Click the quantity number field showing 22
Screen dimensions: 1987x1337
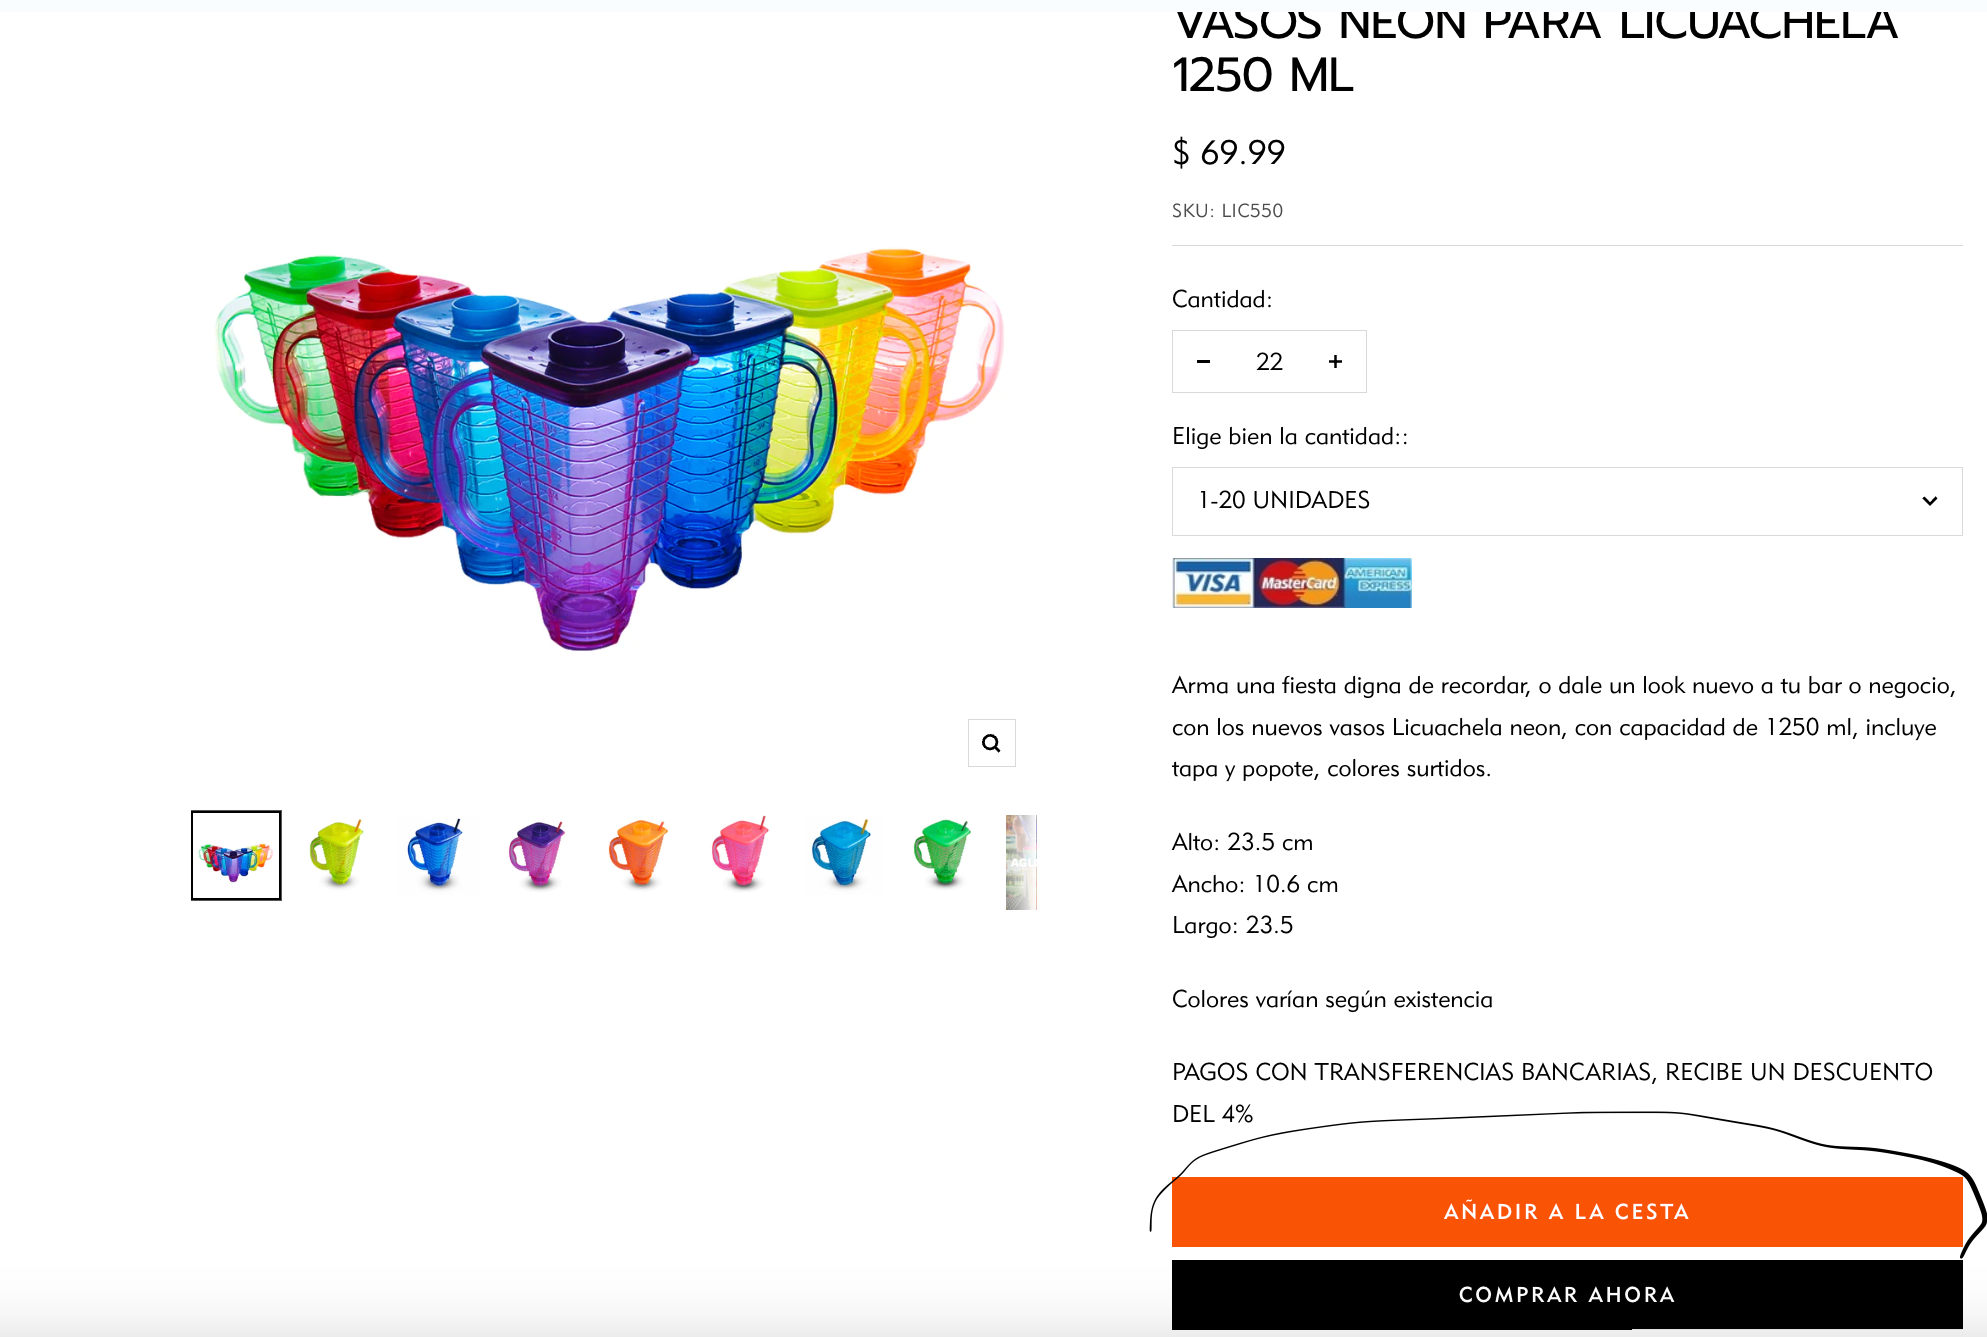[1269, 362]
